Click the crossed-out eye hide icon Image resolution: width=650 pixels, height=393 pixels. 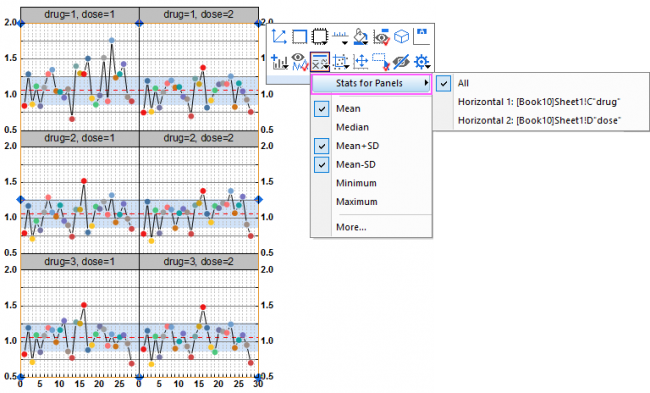click(x=401, y=62)
